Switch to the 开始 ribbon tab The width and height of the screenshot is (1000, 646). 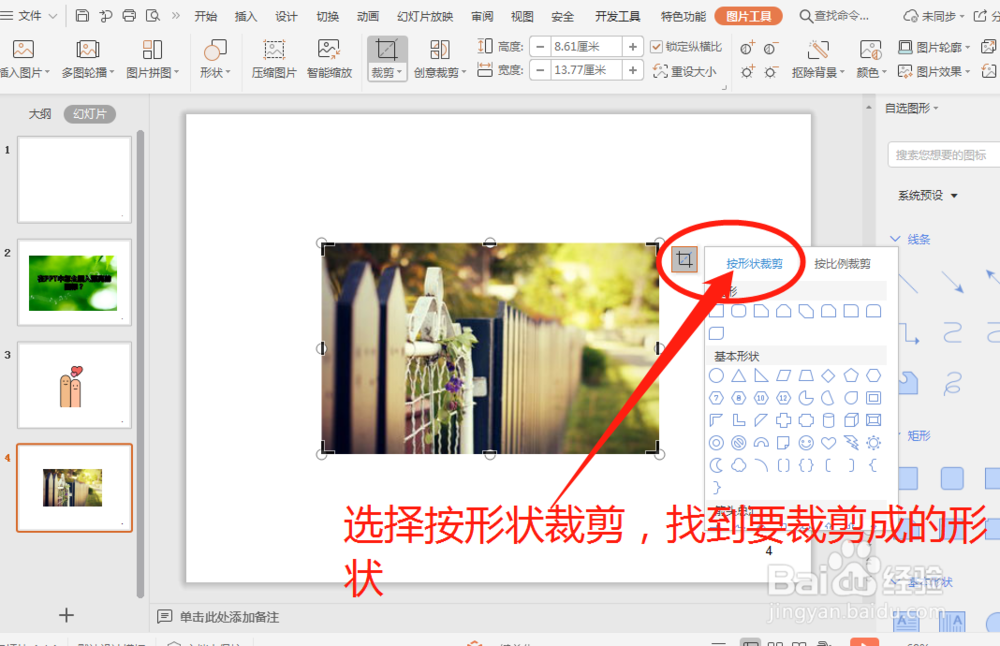206,15
